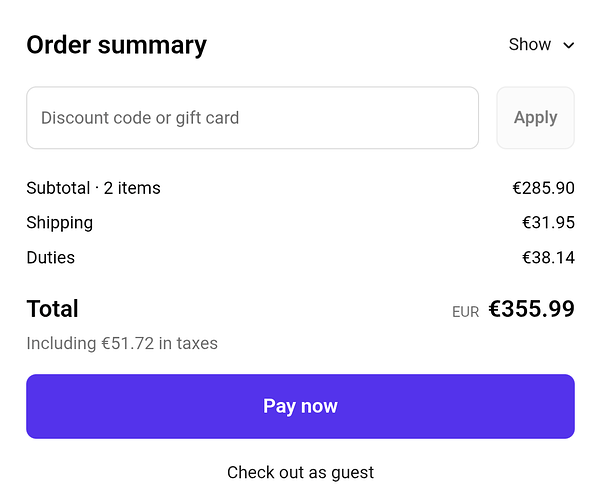Image resolution: width=601 pixels, height=500 pixels.
Task: Expand order summary with Show
Action: click(530, 45)
